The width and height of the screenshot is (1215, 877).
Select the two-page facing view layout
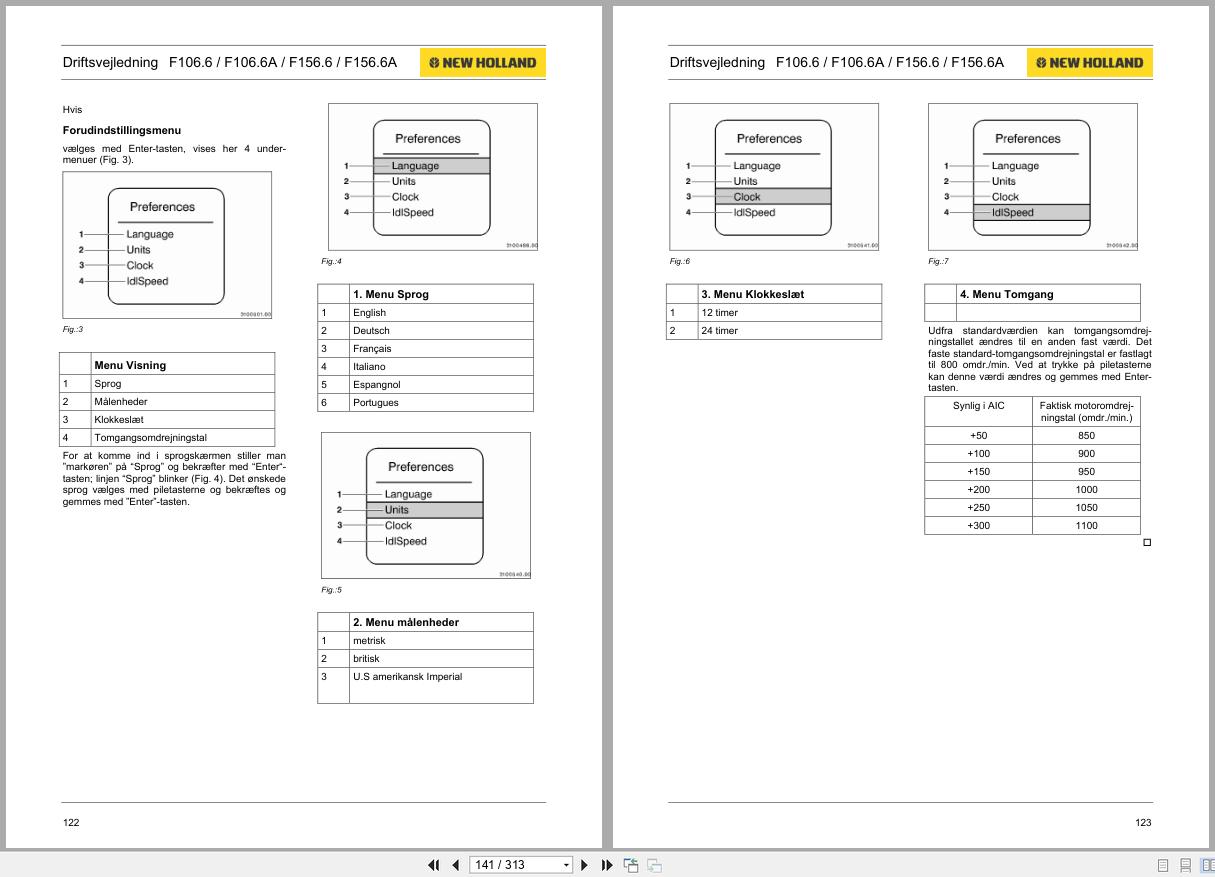click(x=1207, y=865)
